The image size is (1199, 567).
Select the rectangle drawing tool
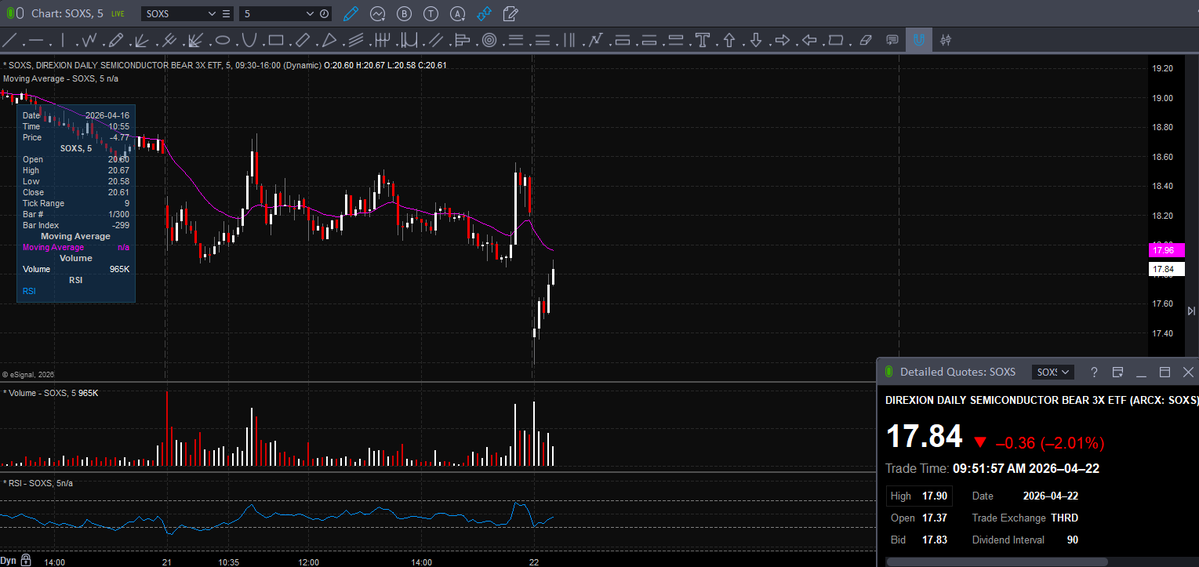click(276, 40)
